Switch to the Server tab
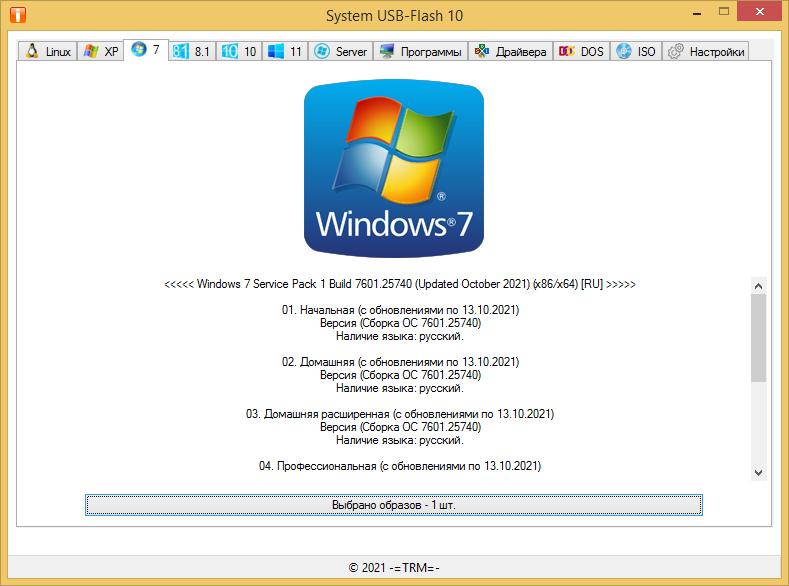Screen dimensions: 789x586 tap(341, 51)
